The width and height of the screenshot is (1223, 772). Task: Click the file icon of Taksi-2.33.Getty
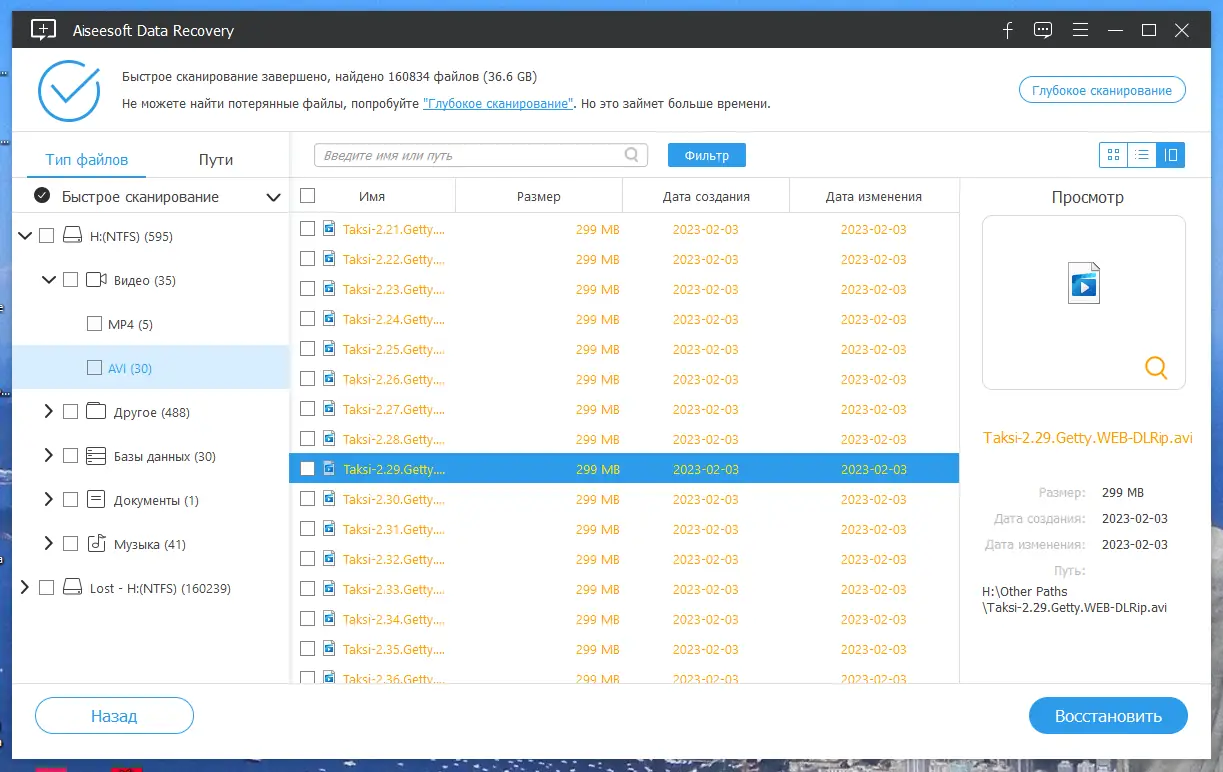(x=329, y=589)
